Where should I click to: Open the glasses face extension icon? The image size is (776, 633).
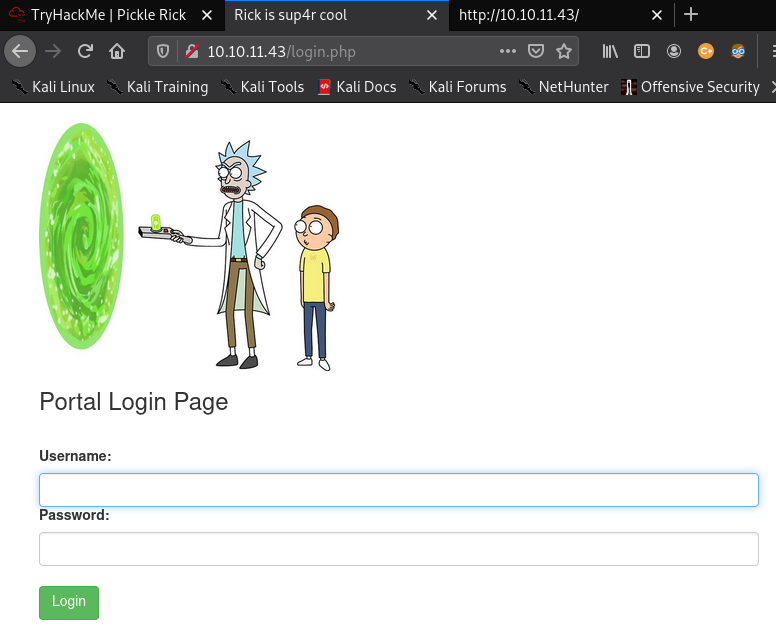(x=738, y=51)
